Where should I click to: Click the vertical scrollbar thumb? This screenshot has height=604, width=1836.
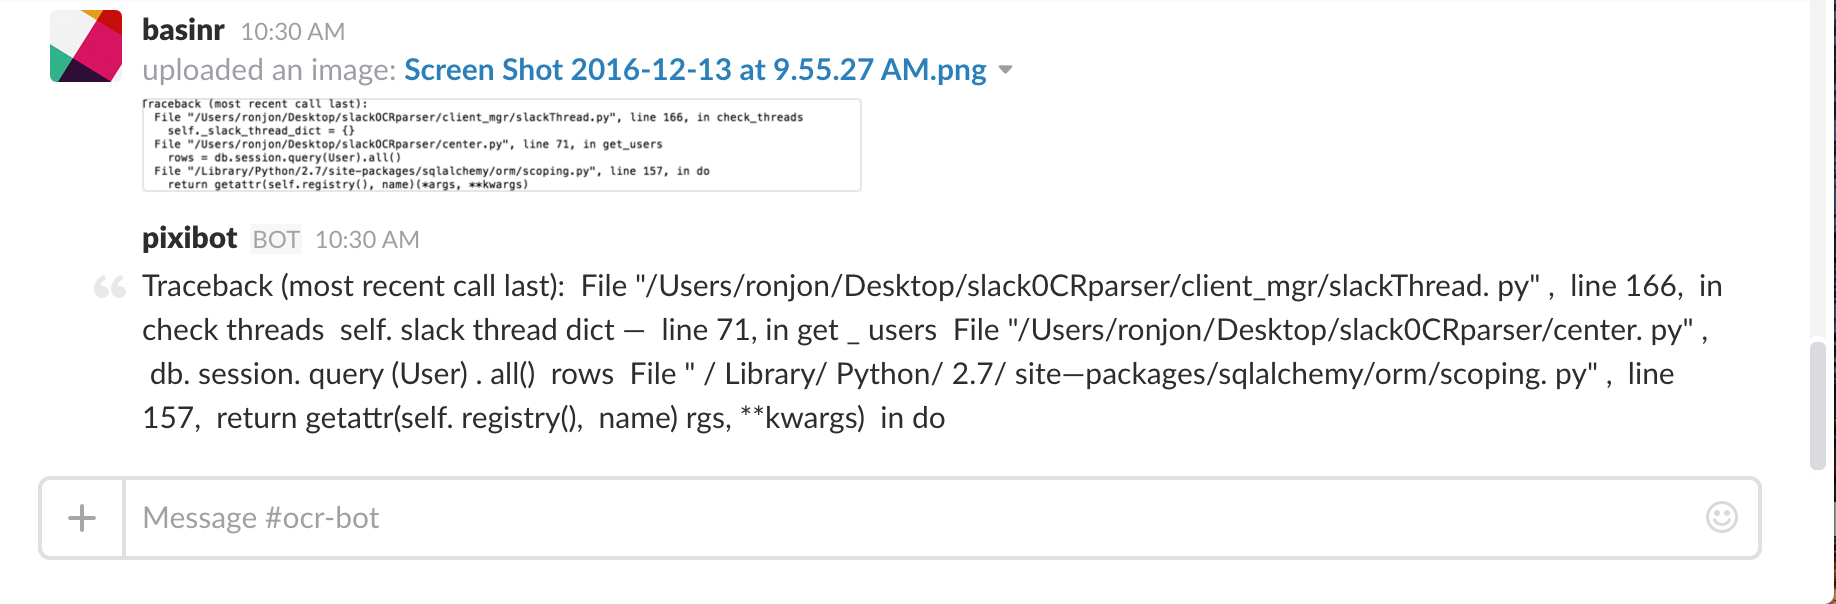tap(1819, 405)
